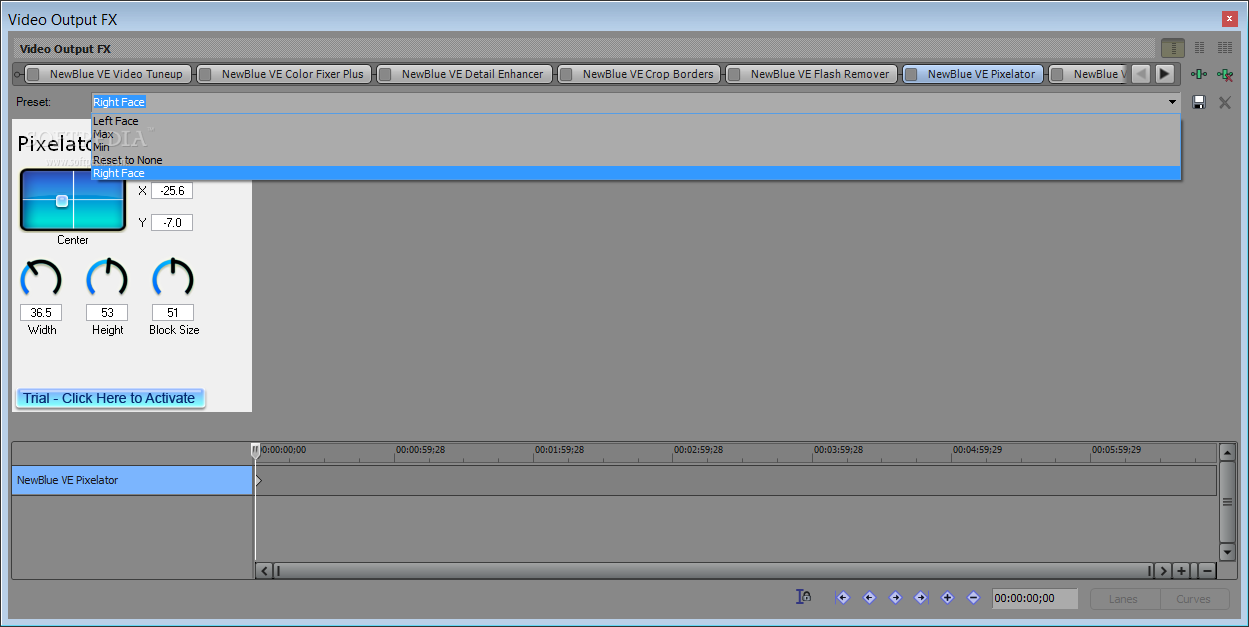This screenshot has width=1249, height=627.
Task: Toggle the lock envelopes to cursor icon
Action: [803, 597]
